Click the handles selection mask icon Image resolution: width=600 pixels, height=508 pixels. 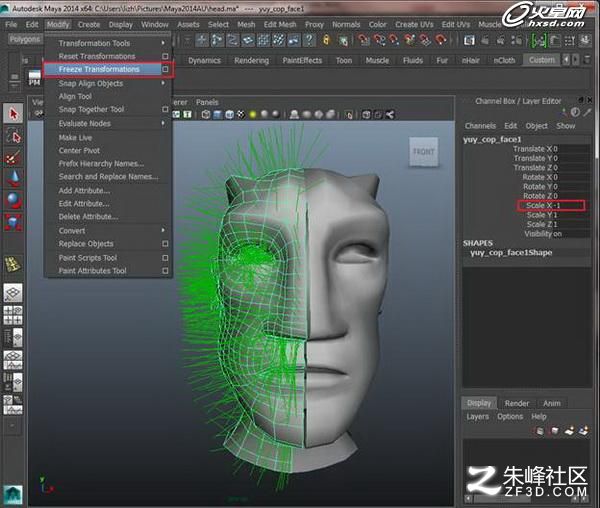click(x=202, y=40)
